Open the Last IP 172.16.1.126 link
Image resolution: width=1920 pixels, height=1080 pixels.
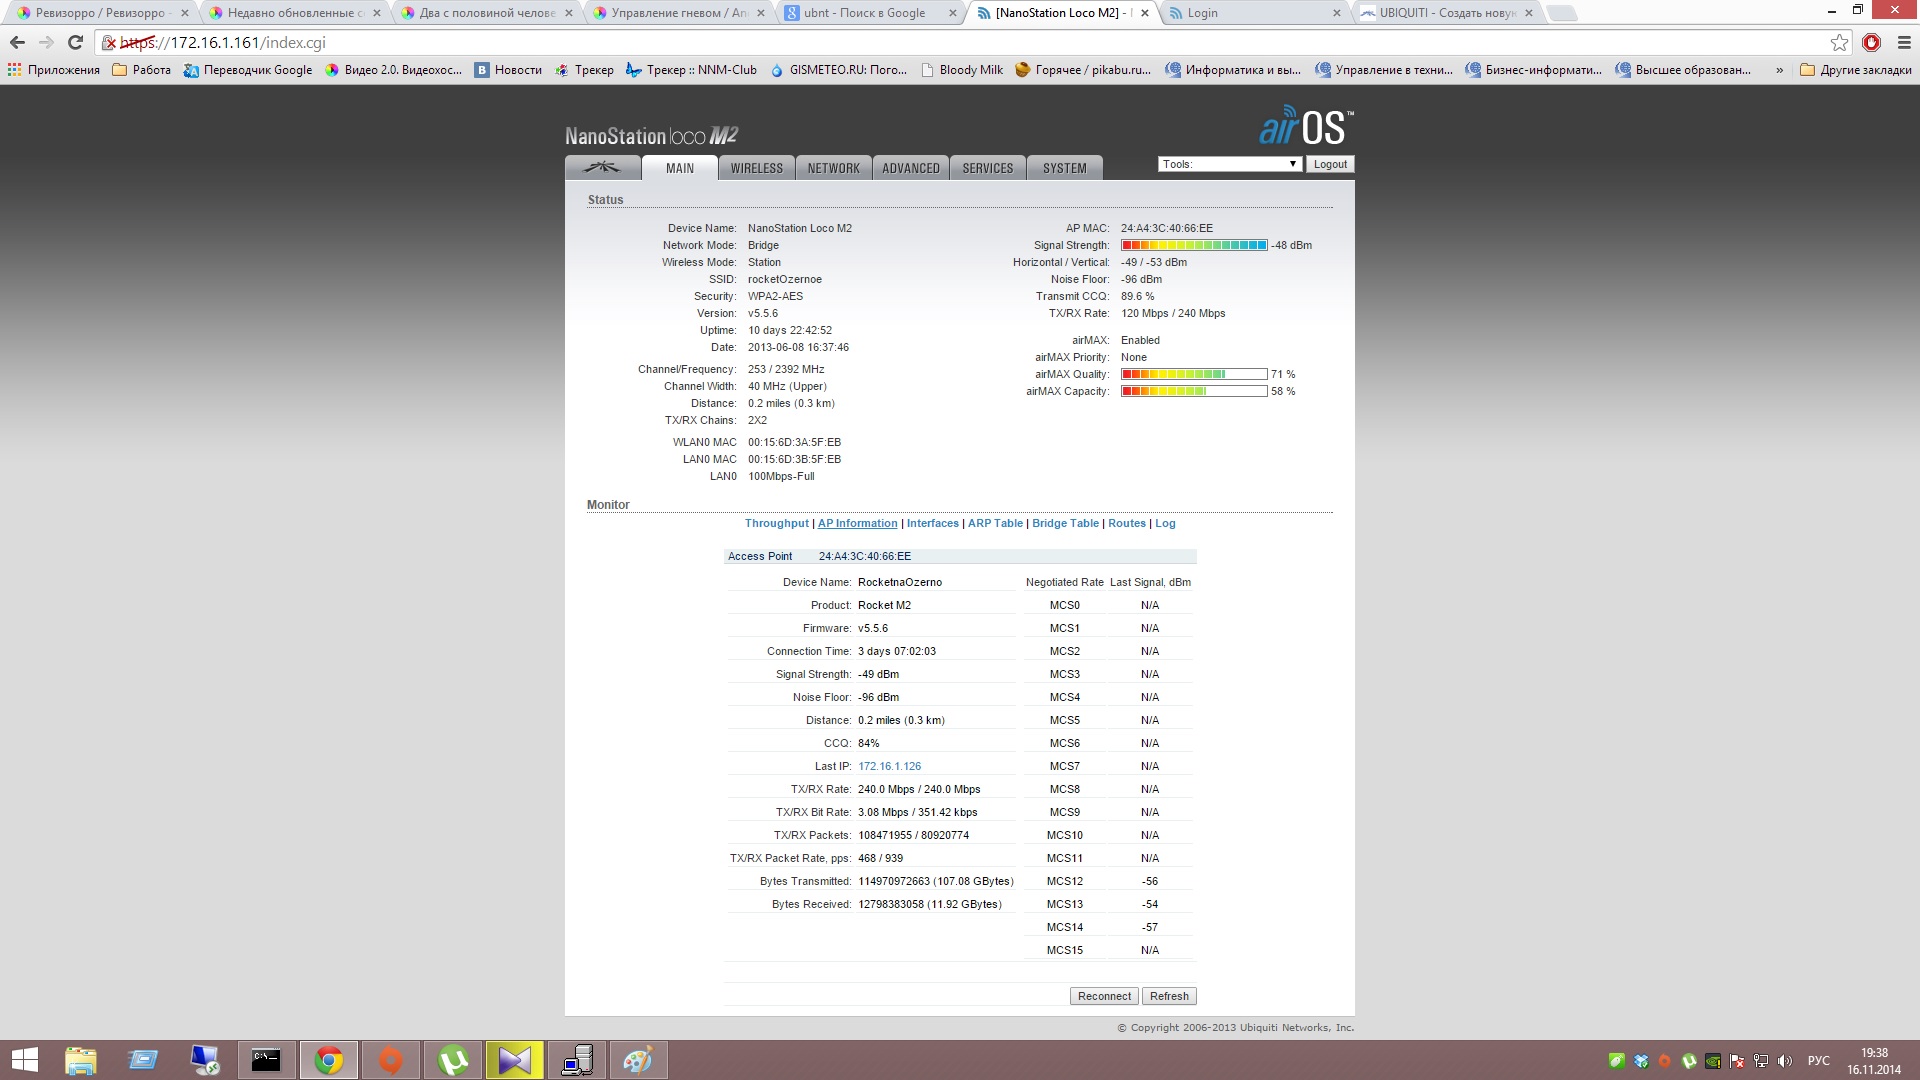tap(889, 766)
